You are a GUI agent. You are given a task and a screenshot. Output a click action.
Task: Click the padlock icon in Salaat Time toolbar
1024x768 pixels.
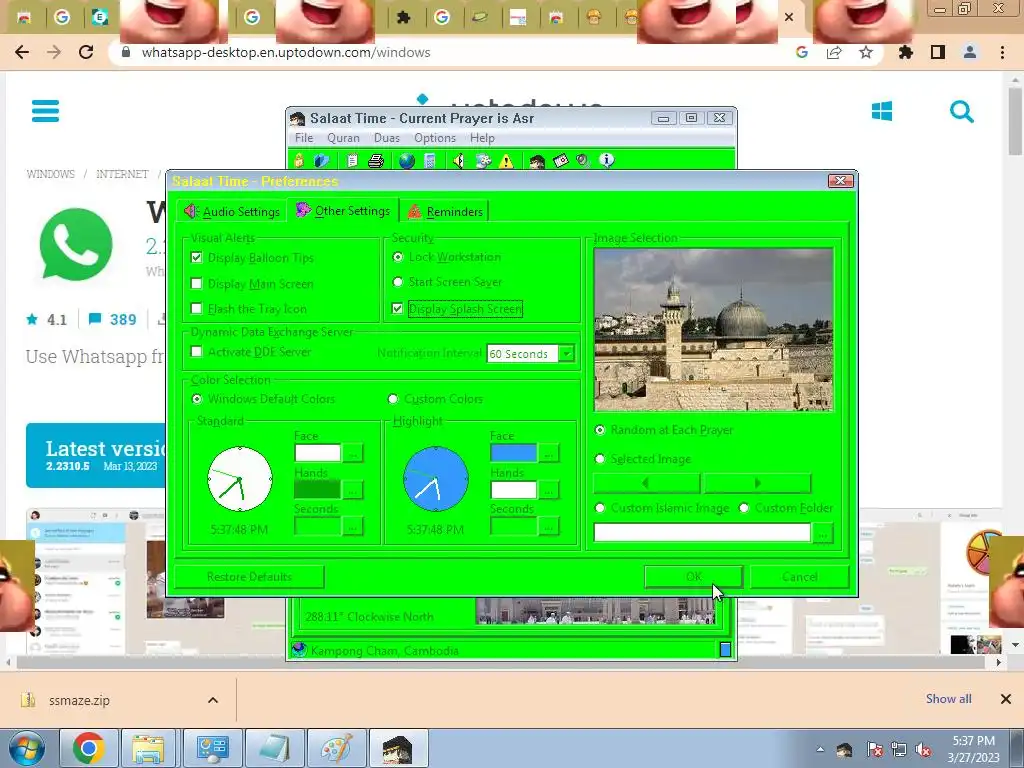point(299,161)
